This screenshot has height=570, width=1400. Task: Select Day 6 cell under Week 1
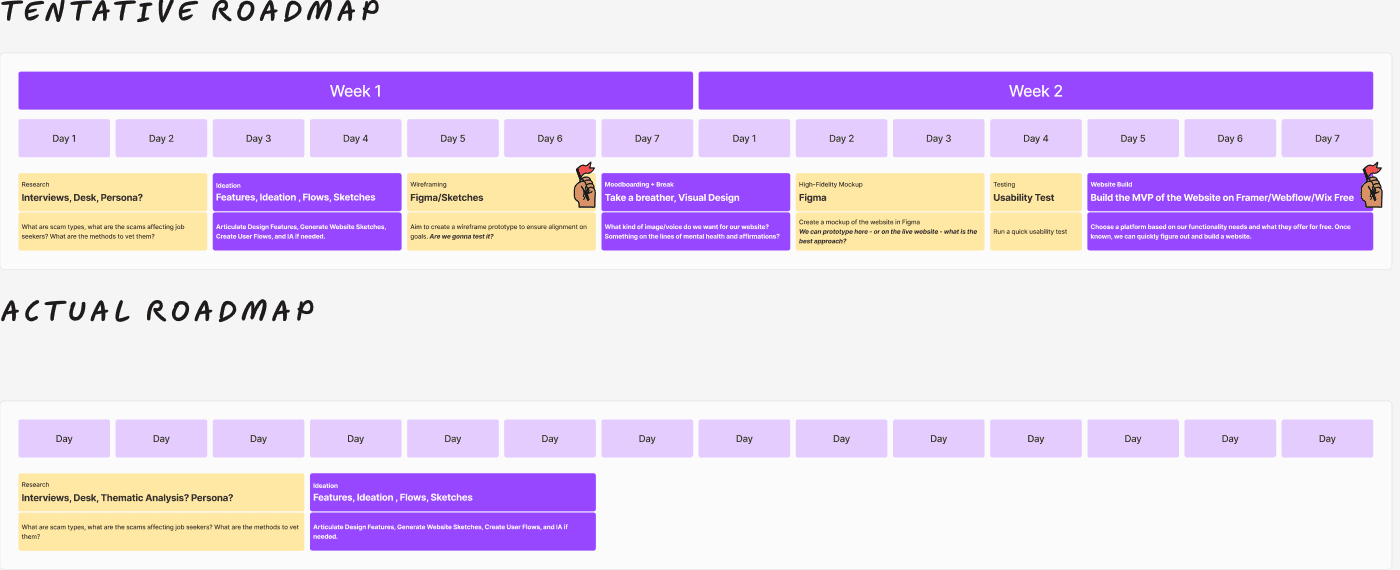click(550, 139)
